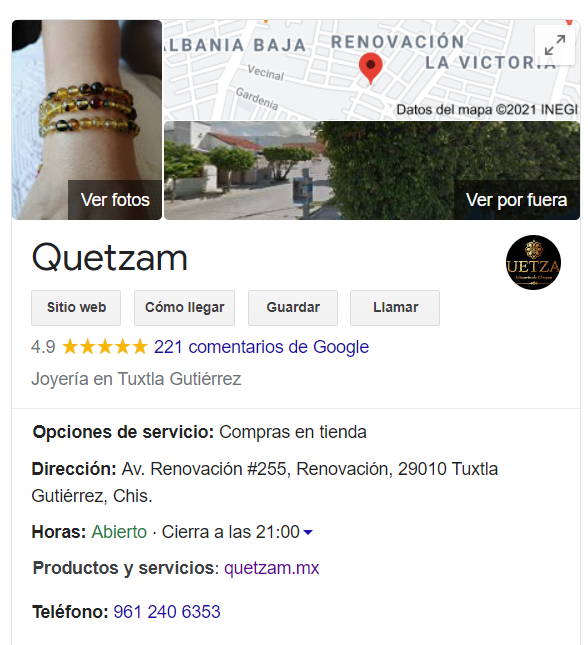Click the Abierto status text

pos(119,532)
